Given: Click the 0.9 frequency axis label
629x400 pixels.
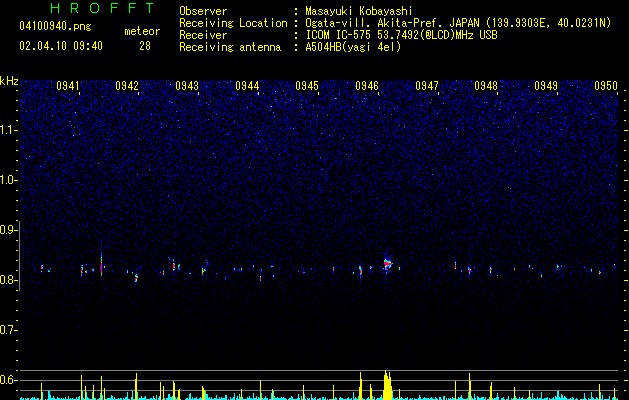Looking at the screenshot, I should coord(8,230).
